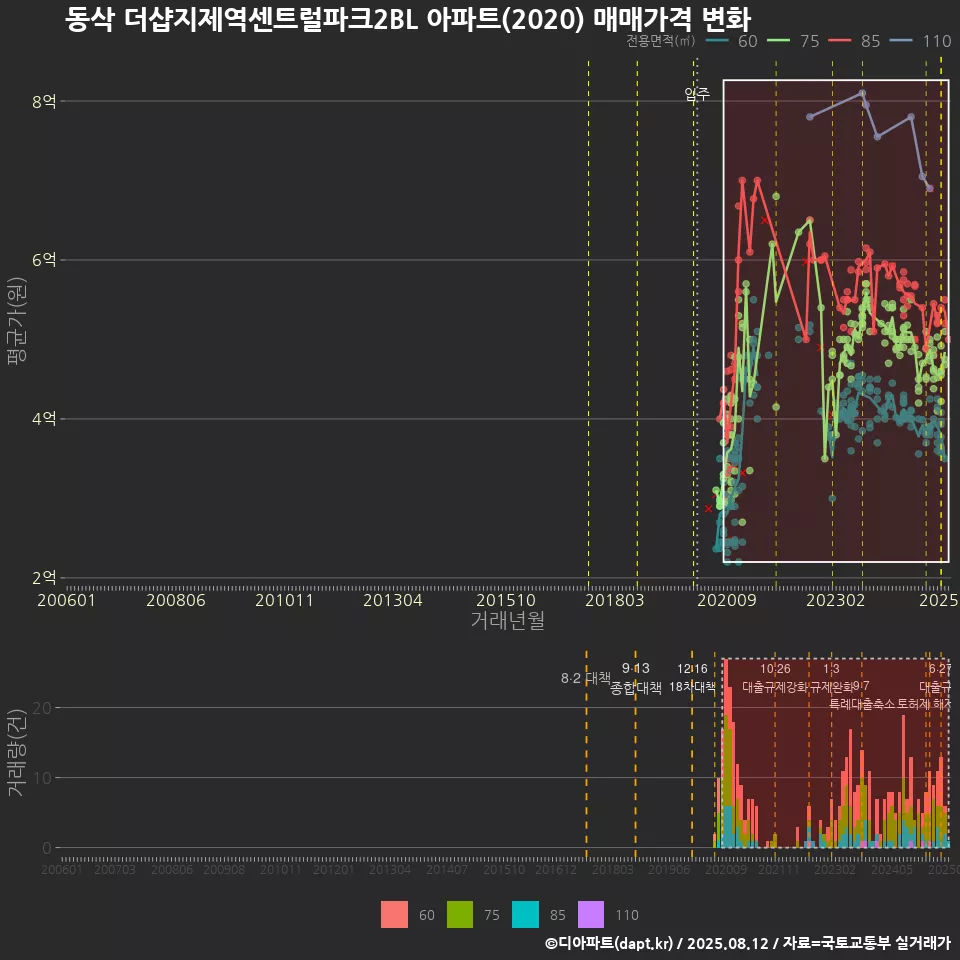Image resolution: width=960 pixels, height=960 pixels.
Task: Click the 110 blue line swatch in top legend
Action: (901, 41)
